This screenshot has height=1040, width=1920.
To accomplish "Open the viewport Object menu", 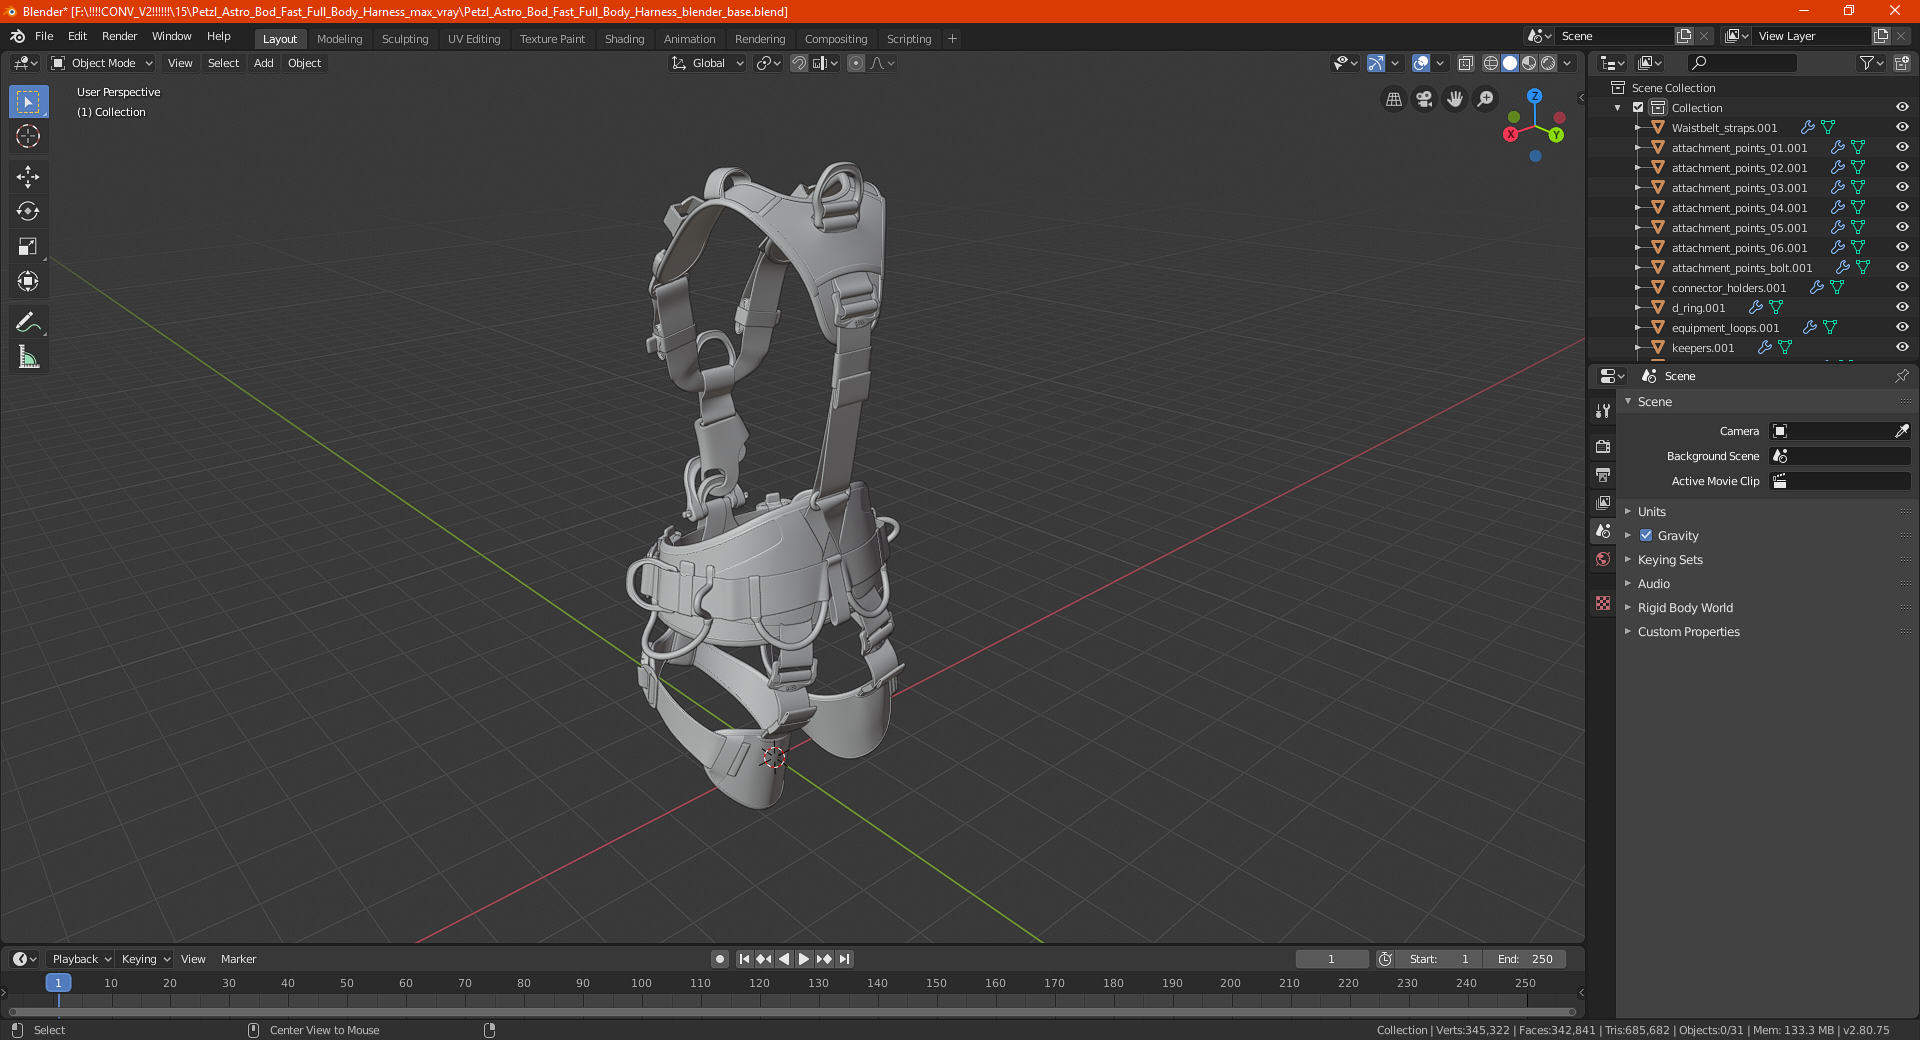I will (x=305, y=63).
